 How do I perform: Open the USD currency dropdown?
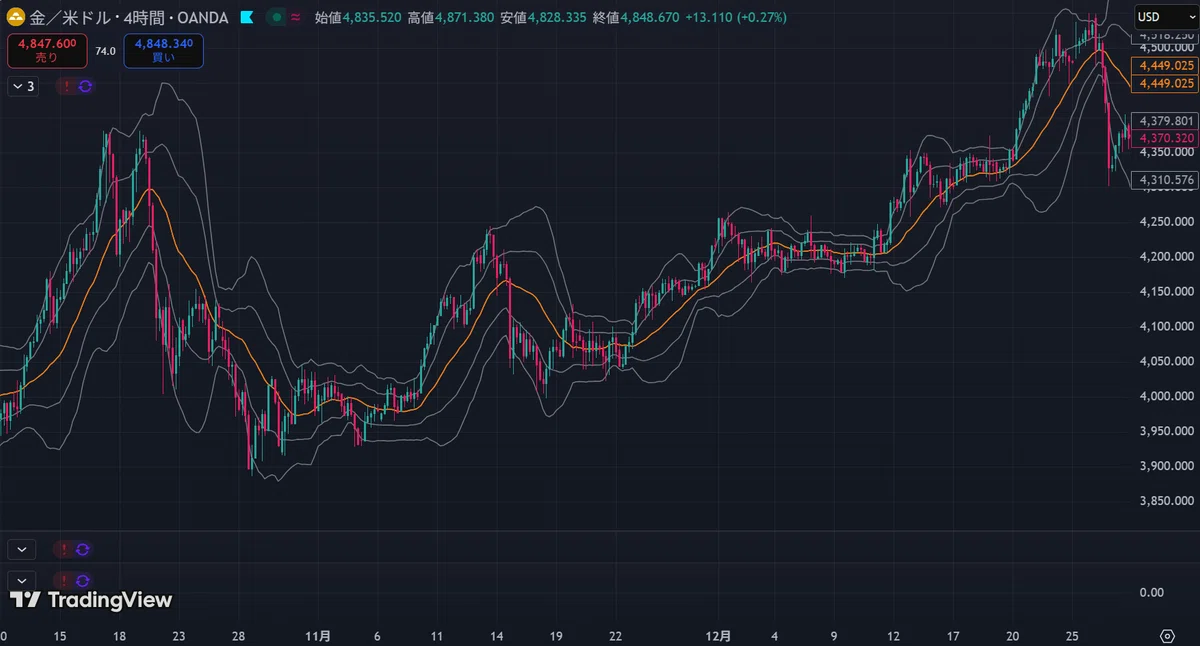(x=1165, y=17)
